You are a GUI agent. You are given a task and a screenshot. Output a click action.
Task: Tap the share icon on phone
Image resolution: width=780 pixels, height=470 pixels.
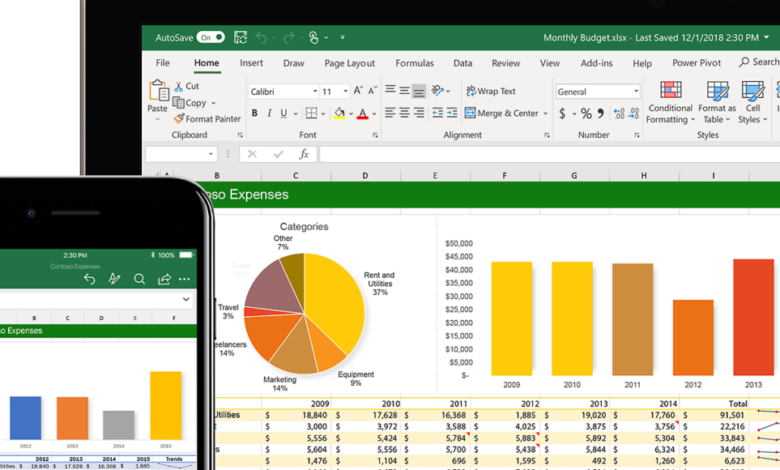[164, 279]
